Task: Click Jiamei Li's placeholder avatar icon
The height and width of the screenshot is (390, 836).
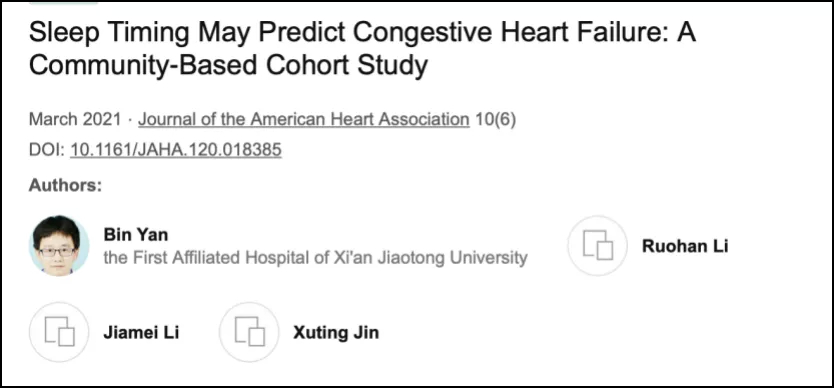Action: (58, 332)
